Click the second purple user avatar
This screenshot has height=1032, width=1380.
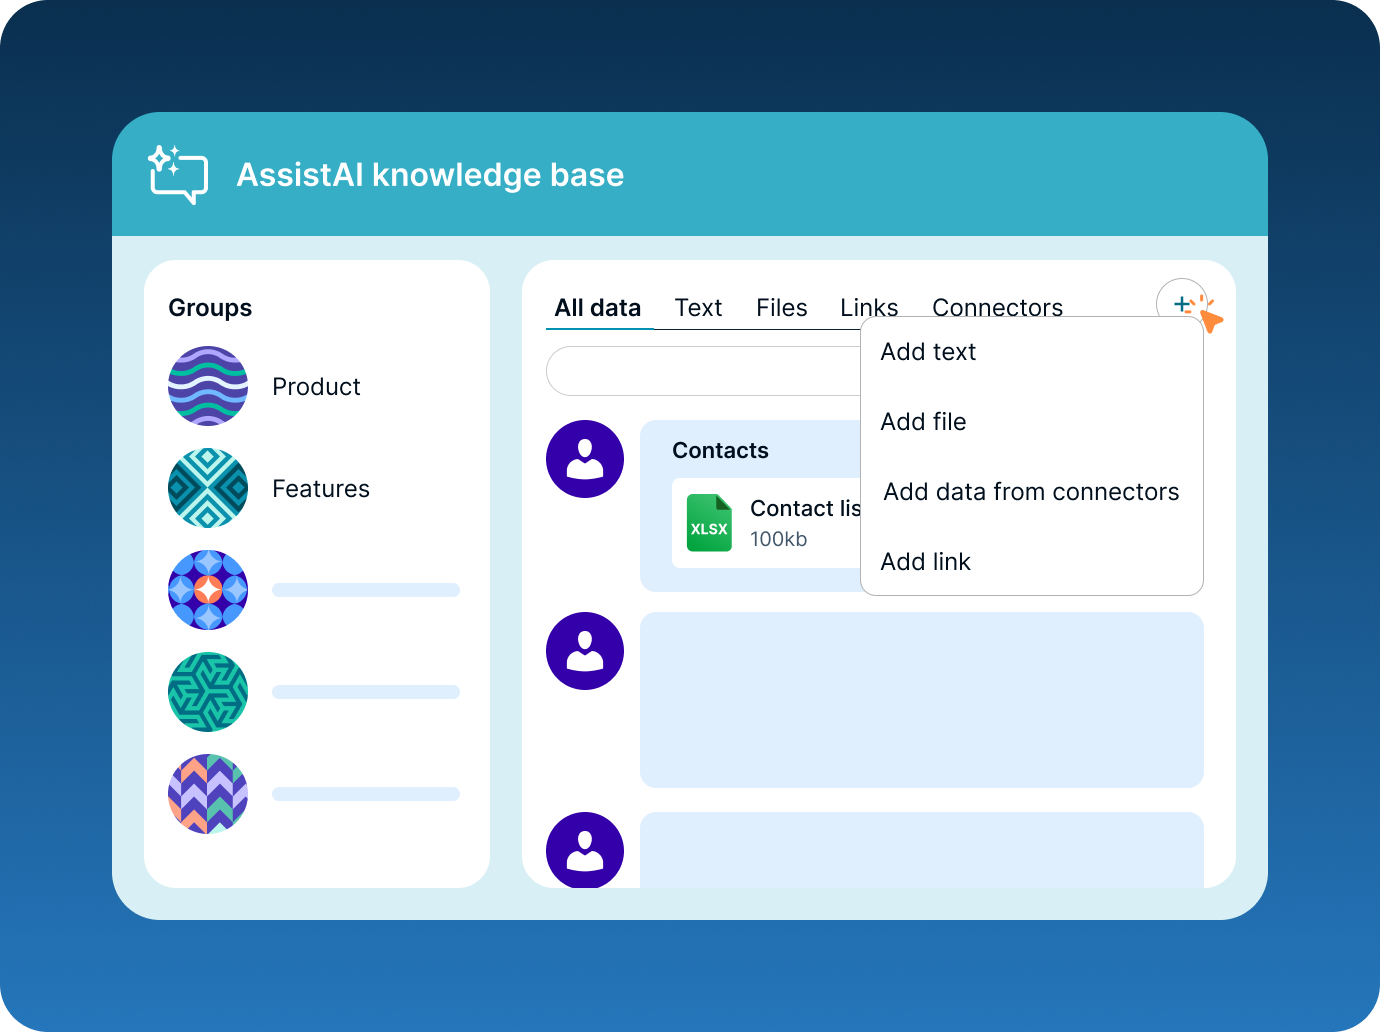click(x=585, y=651)
